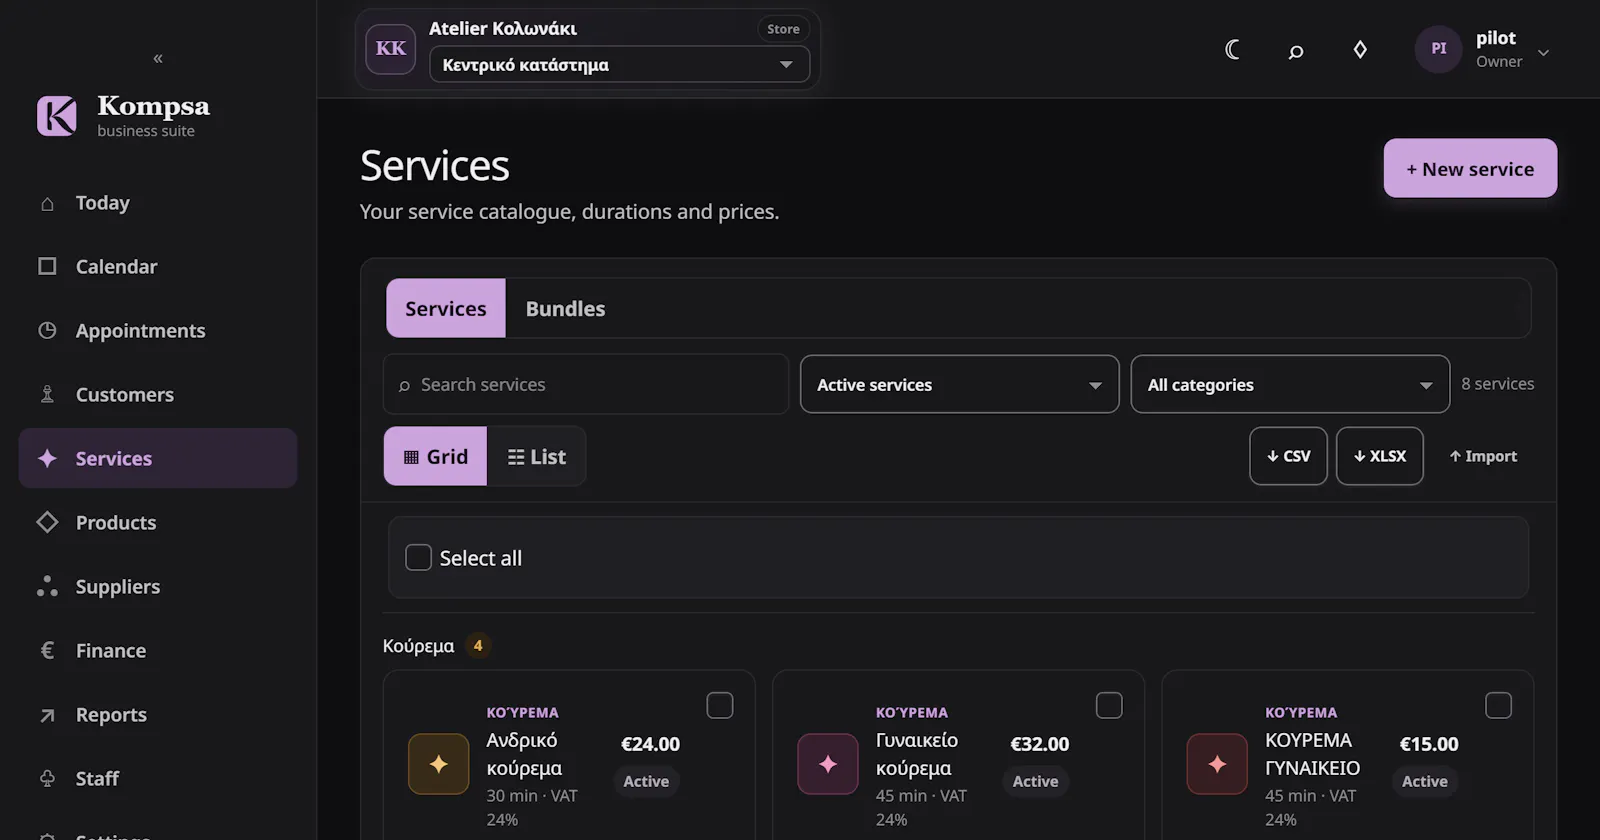1600x840 pixels.
Task: Click the diamond icon in top bar
Action: click(x=1360, y=50)
